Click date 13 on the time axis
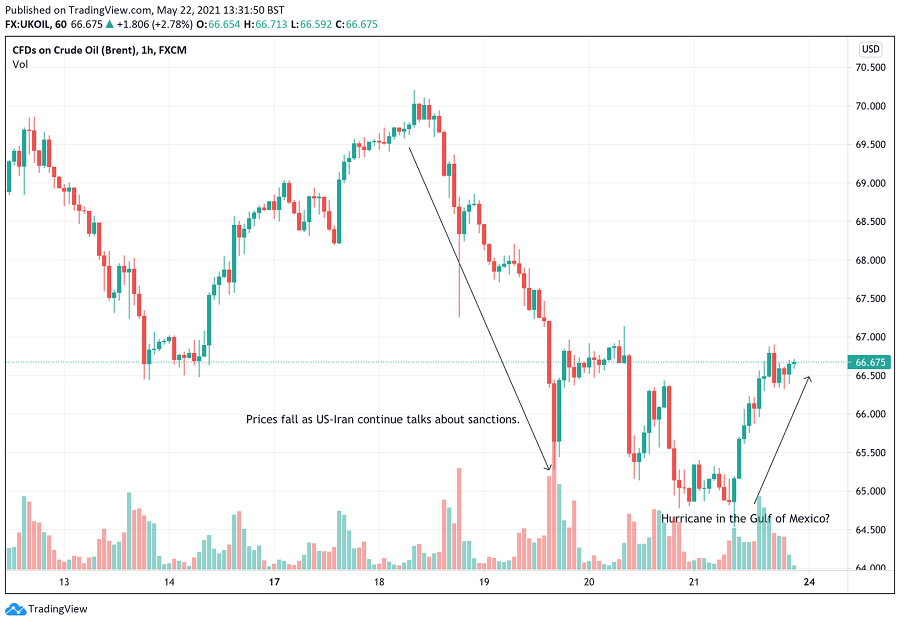 pos(63,582)
